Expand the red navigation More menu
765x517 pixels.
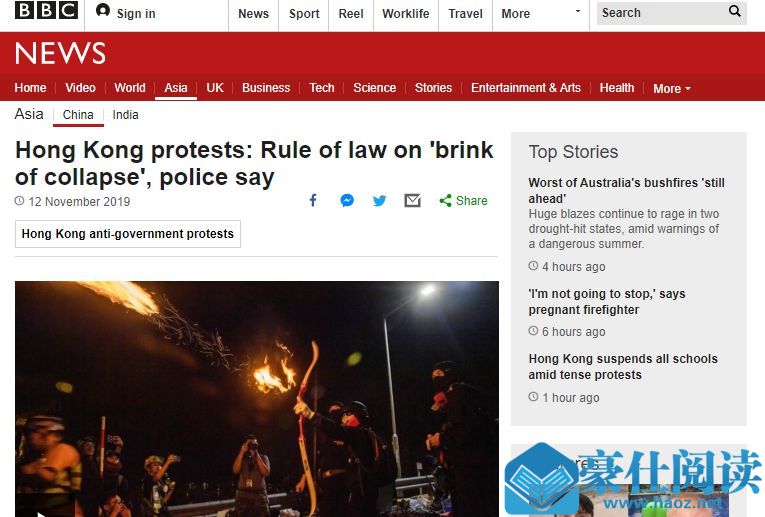point(672,88)
